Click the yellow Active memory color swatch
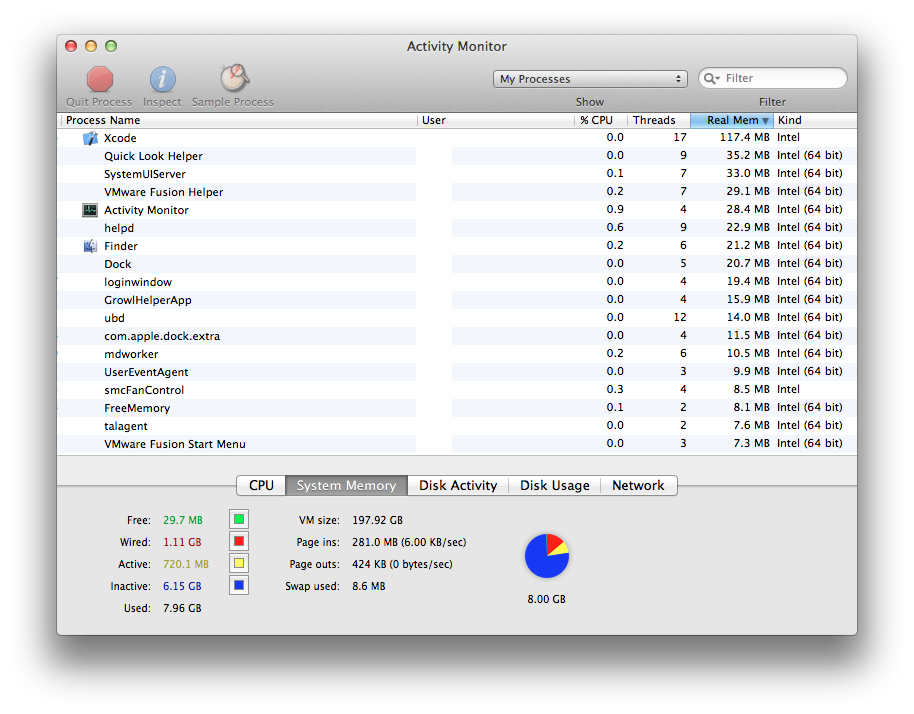Screen dimensions: 914x714 239,564
